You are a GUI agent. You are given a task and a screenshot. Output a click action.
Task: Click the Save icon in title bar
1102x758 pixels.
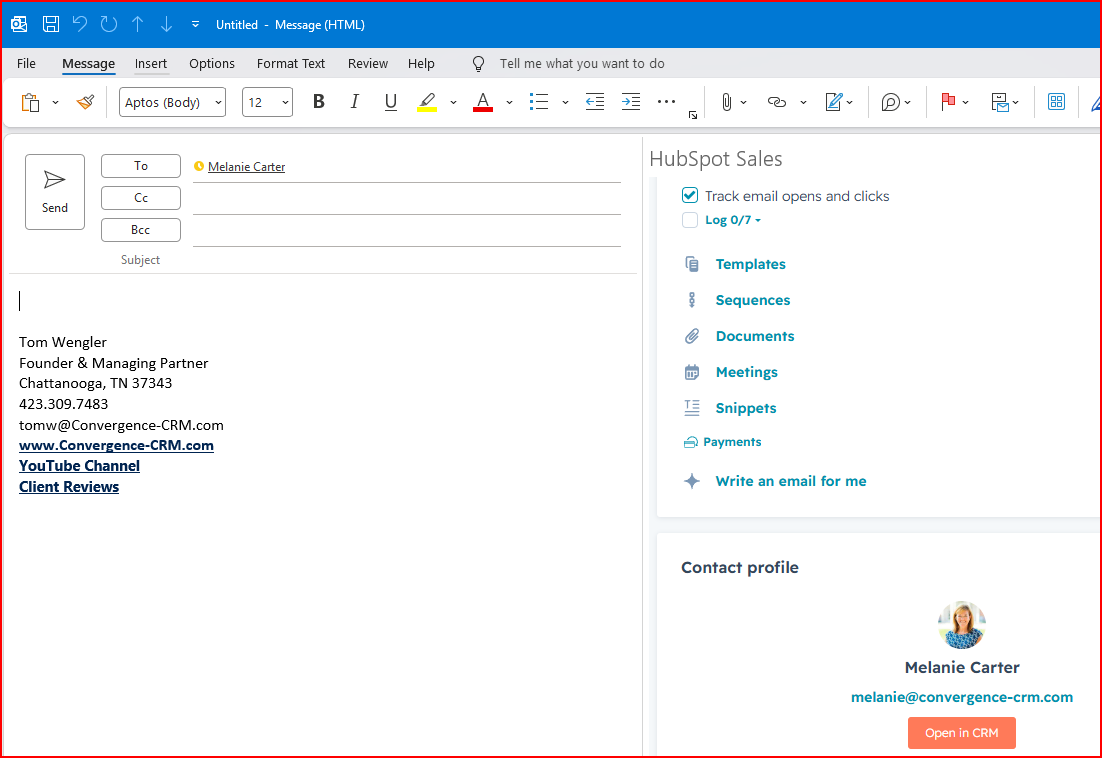pyautogui.click(x=51, y=24)
